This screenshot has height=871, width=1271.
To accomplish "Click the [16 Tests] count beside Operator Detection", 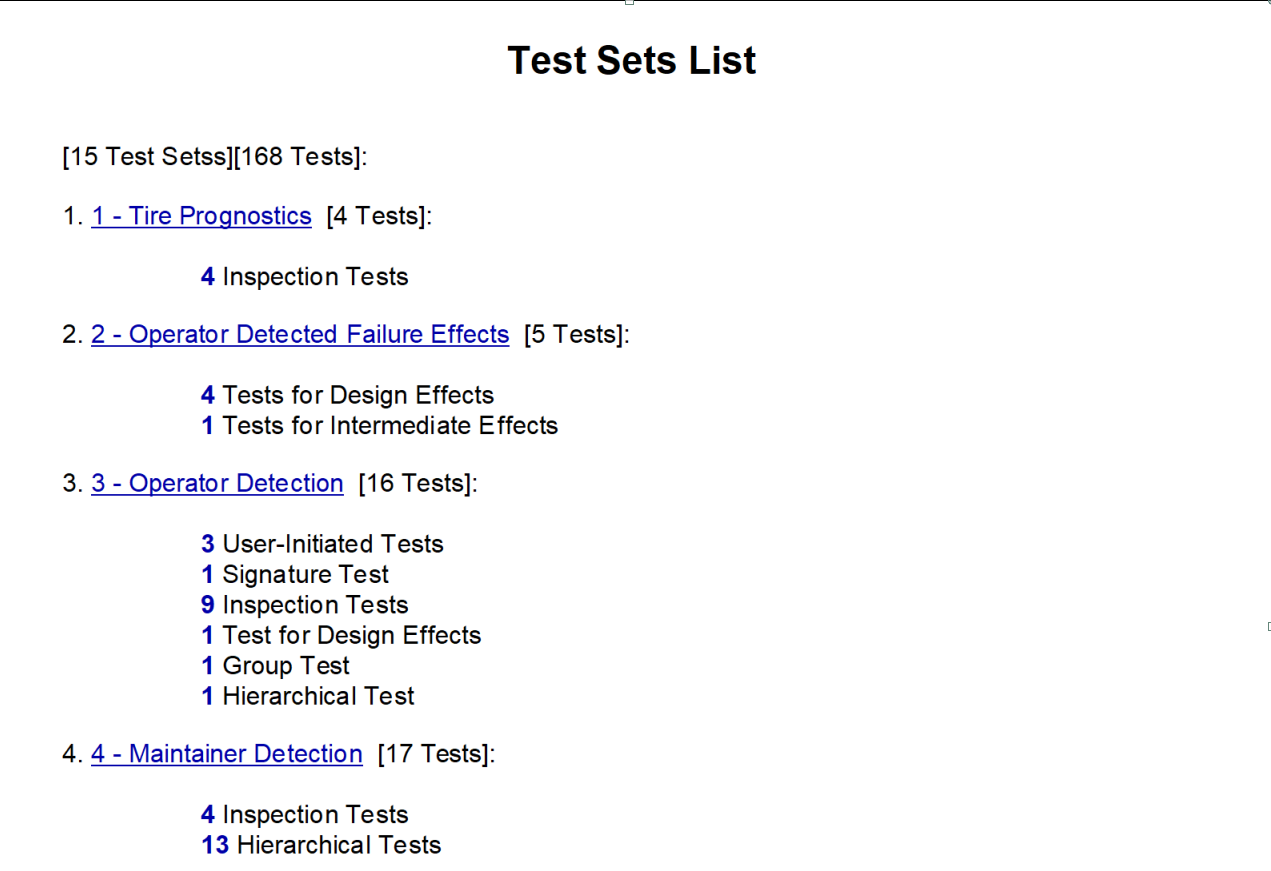I will click(x=418, y=483).
